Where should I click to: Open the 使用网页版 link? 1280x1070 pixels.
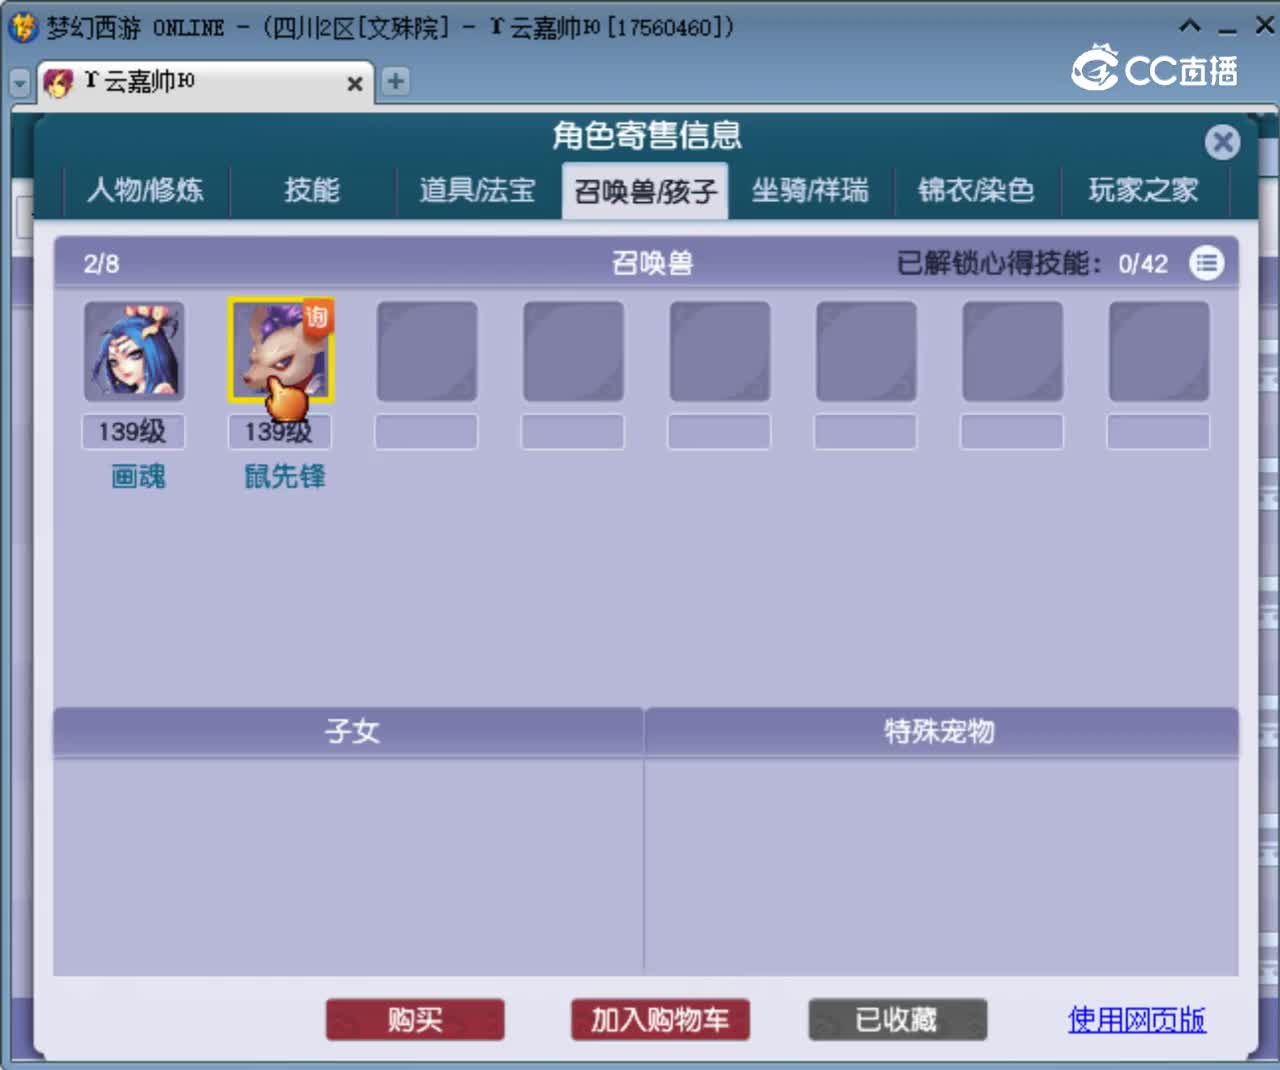(x=1137, y=1020)
